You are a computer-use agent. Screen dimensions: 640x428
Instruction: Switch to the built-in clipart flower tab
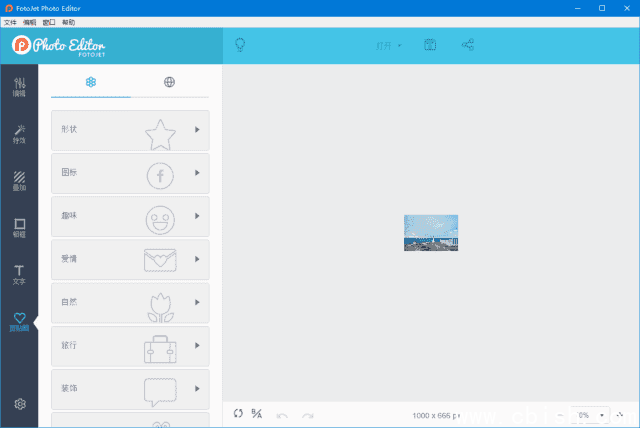pos(91,82)
